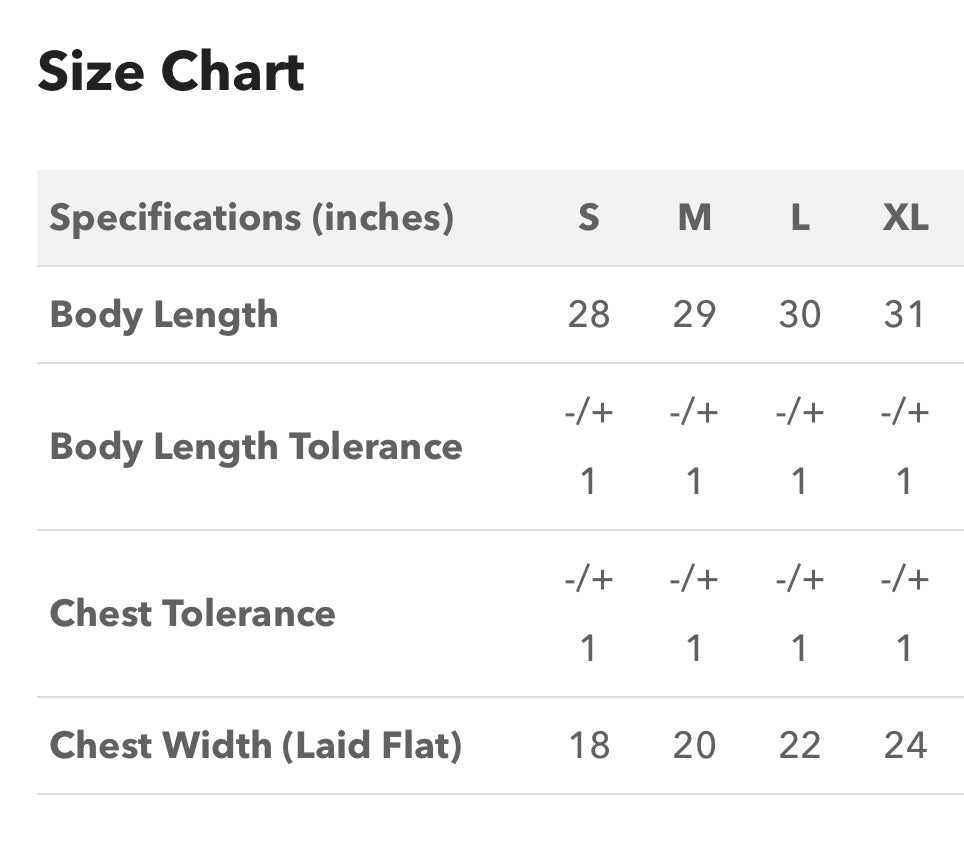Viewport: 964px width, 842px height.
Task: Click the Specifications (inches) header
Action: 251,218
